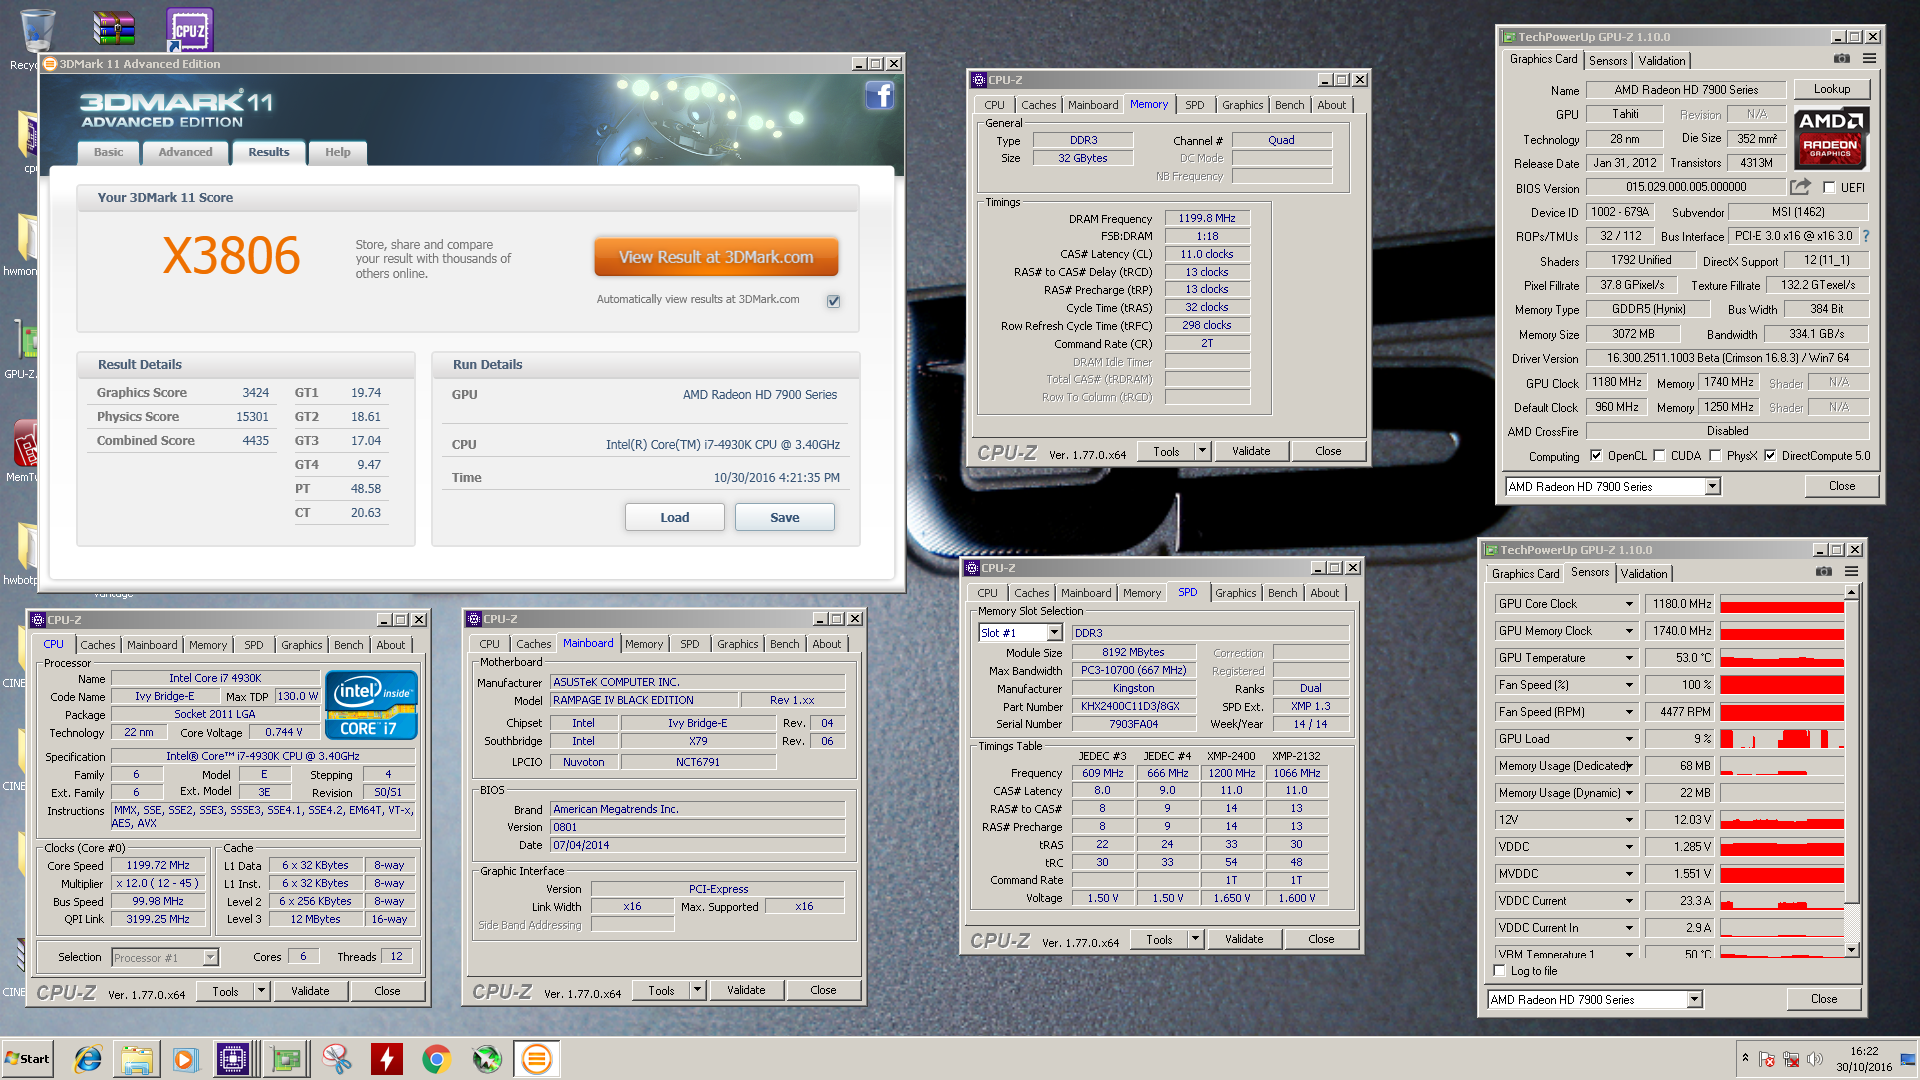Click the GPU Load sensor graph

pos(1781,739)
